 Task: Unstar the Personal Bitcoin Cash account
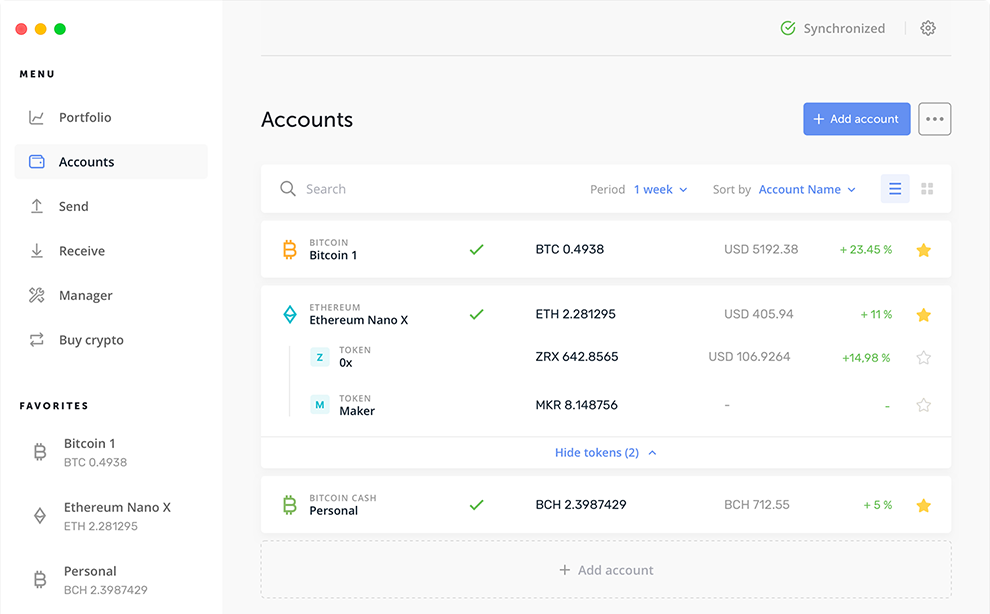(x=924, y=505)
